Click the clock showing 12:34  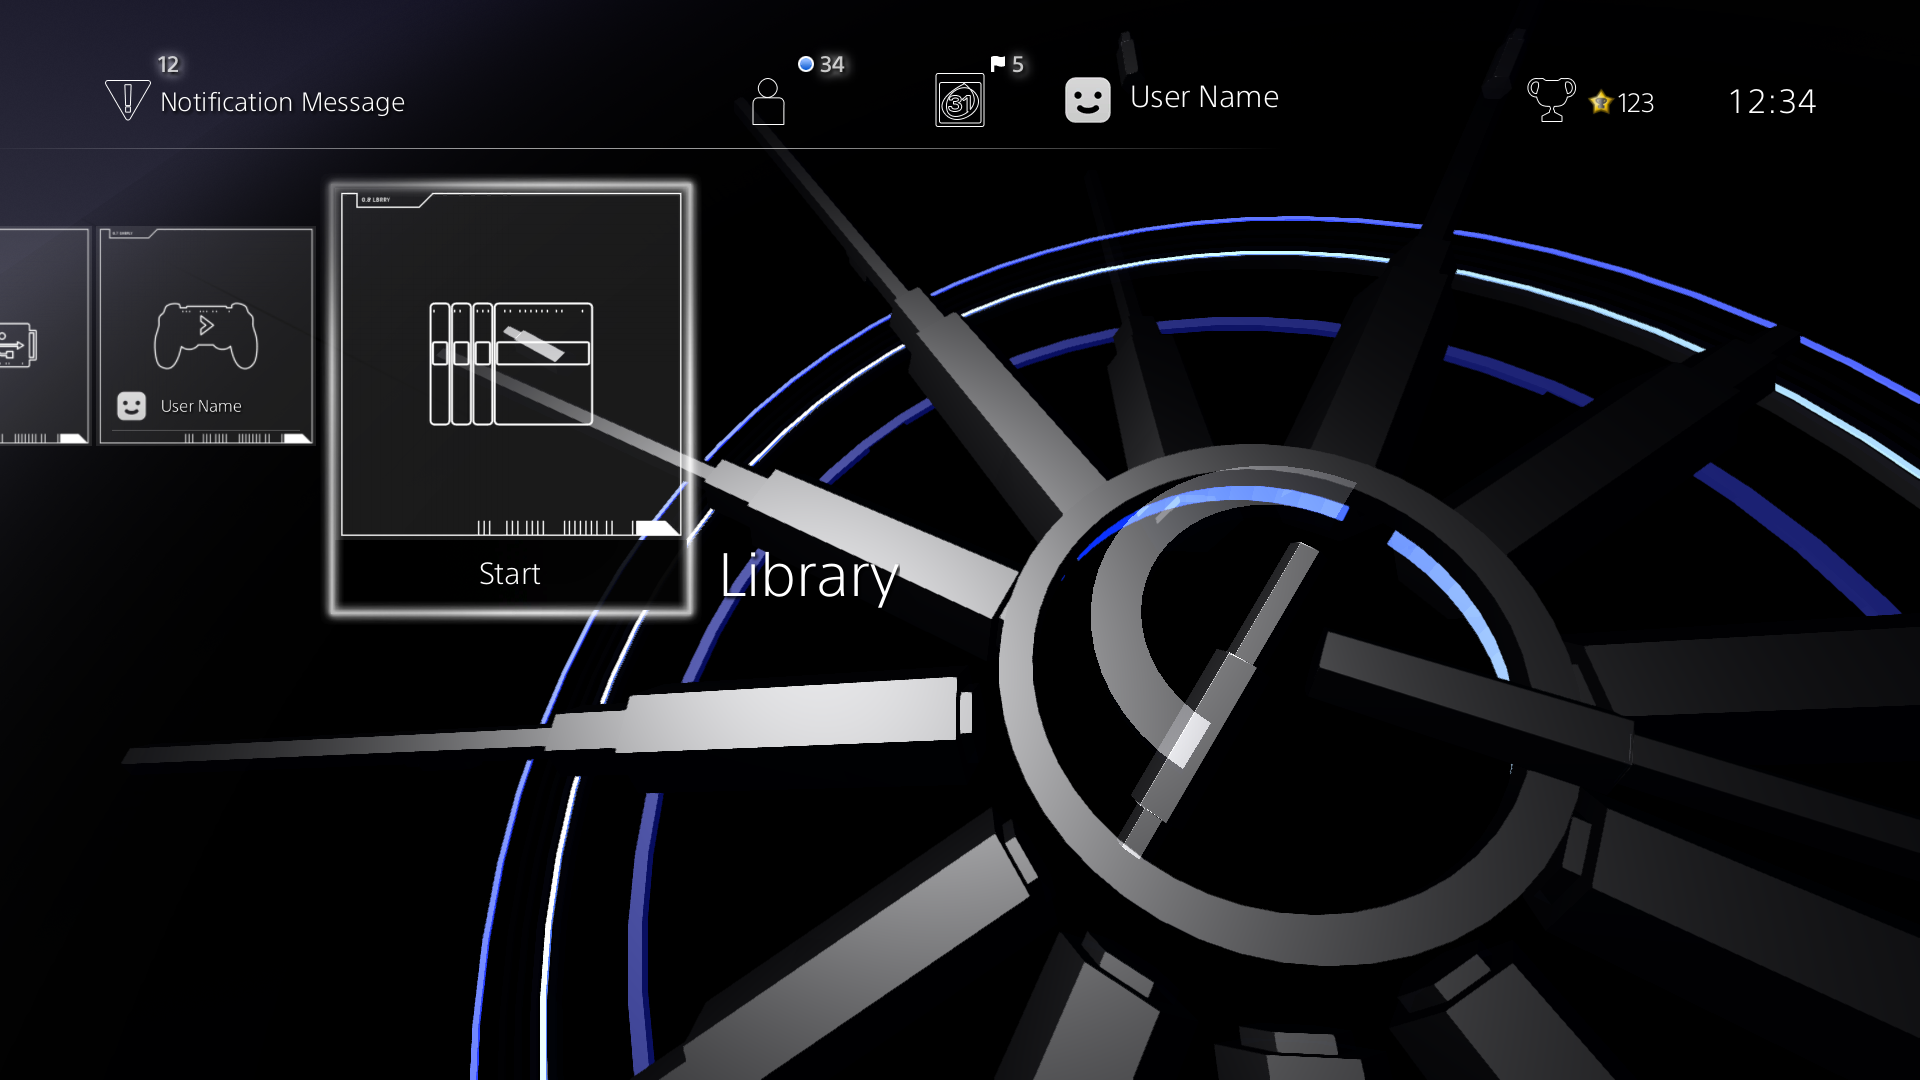(x=1773, y=101)
